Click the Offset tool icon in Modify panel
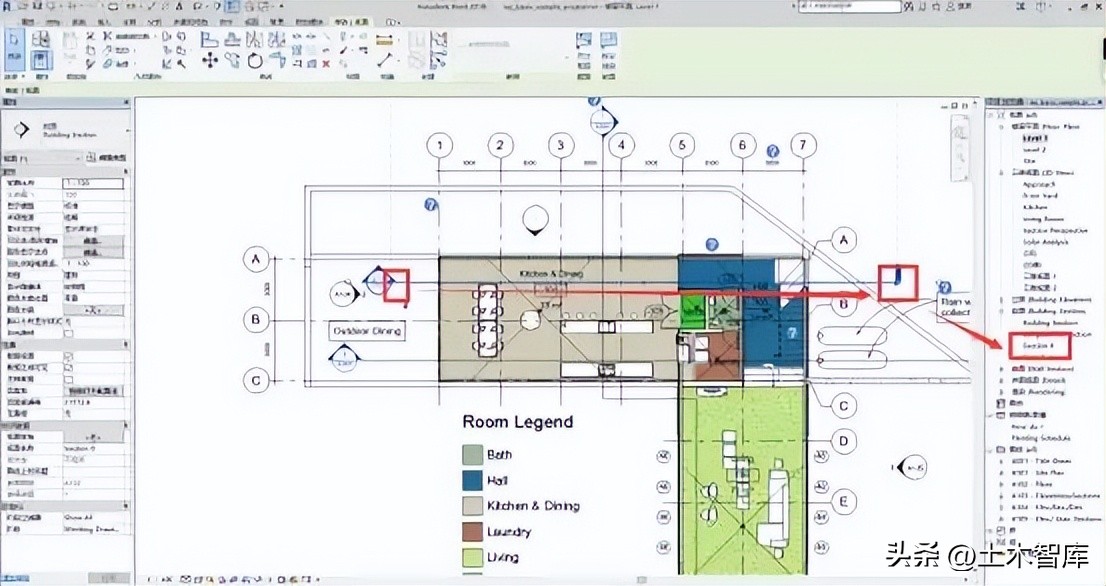The width and height of the screenshot is (1106, 586). (233, 40)
